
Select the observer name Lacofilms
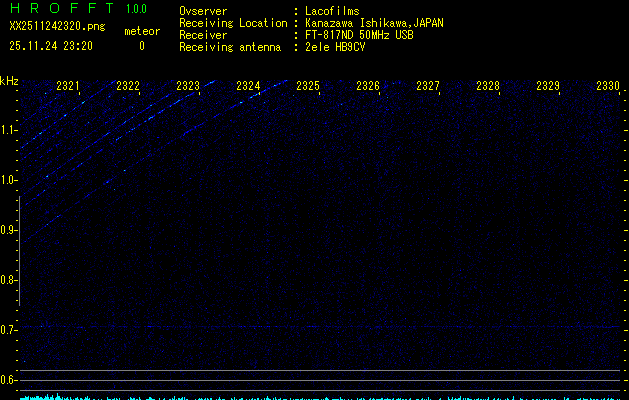331,11
